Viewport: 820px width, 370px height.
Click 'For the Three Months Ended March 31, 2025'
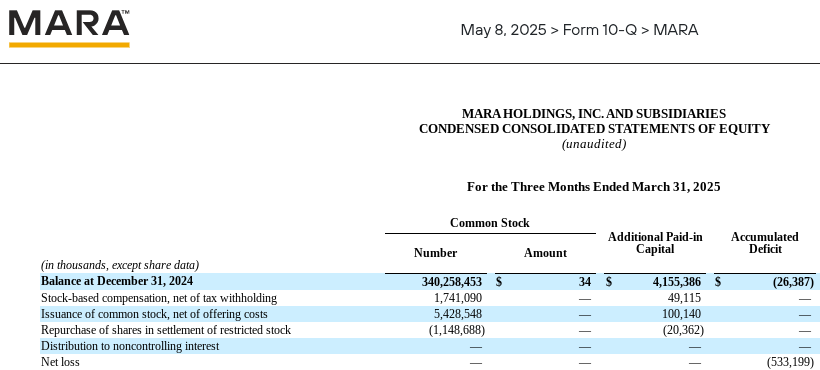click(x=594, y=187)
